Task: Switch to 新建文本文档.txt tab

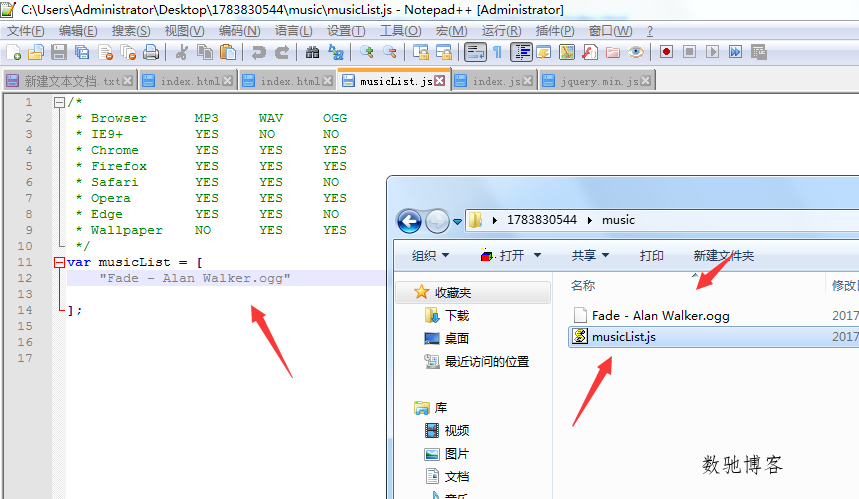Action: coord(69,81)
